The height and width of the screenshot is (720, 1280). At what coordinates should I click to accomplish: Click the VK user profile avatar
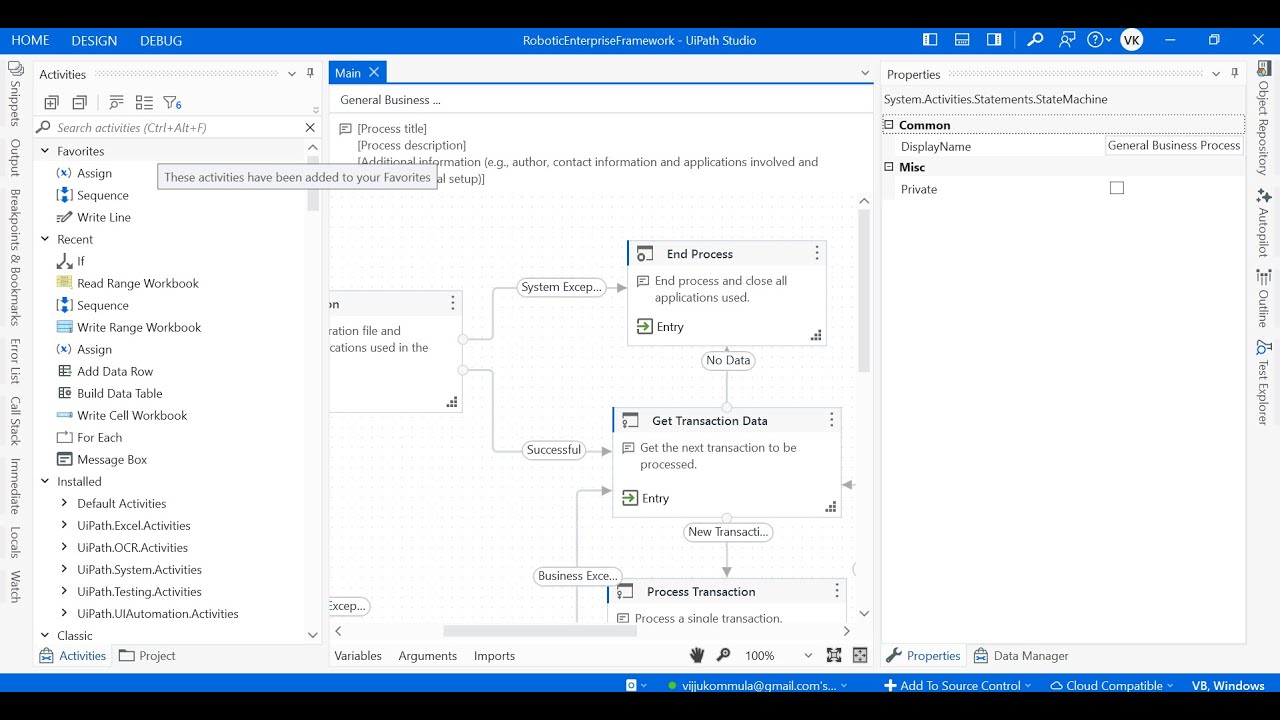(x=1132, y=40)
